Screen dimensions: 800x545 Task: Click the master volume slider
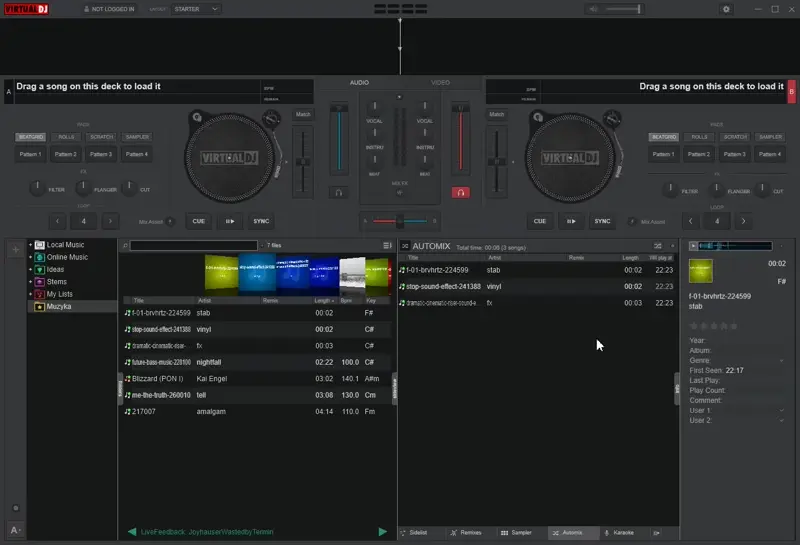[623, 9]
